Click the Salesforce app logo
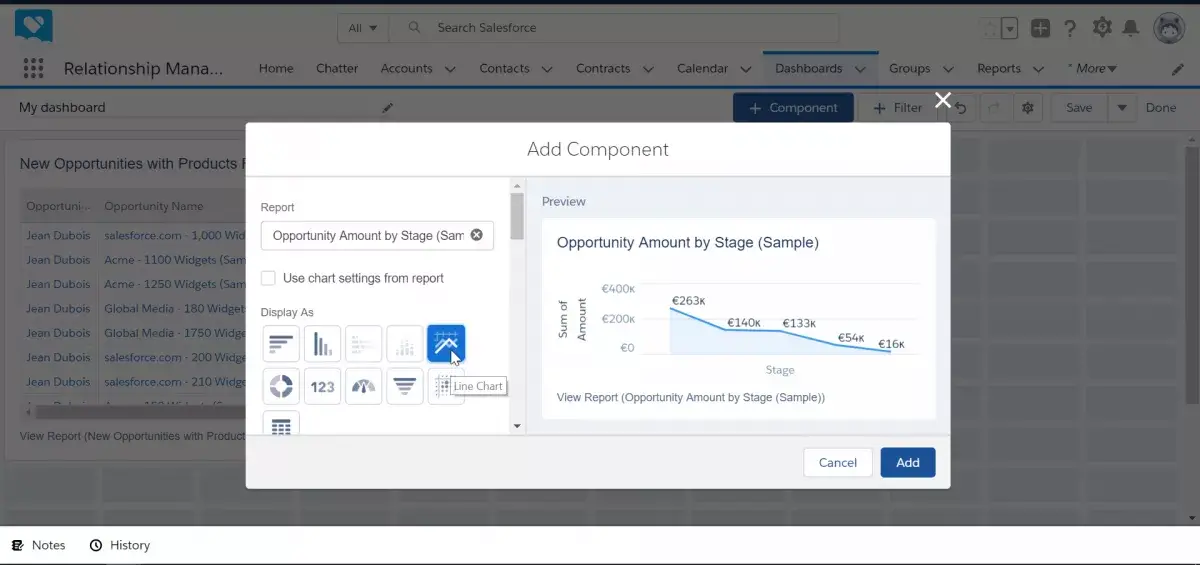Screen dimensions: 1200x565 coord(33,26)
